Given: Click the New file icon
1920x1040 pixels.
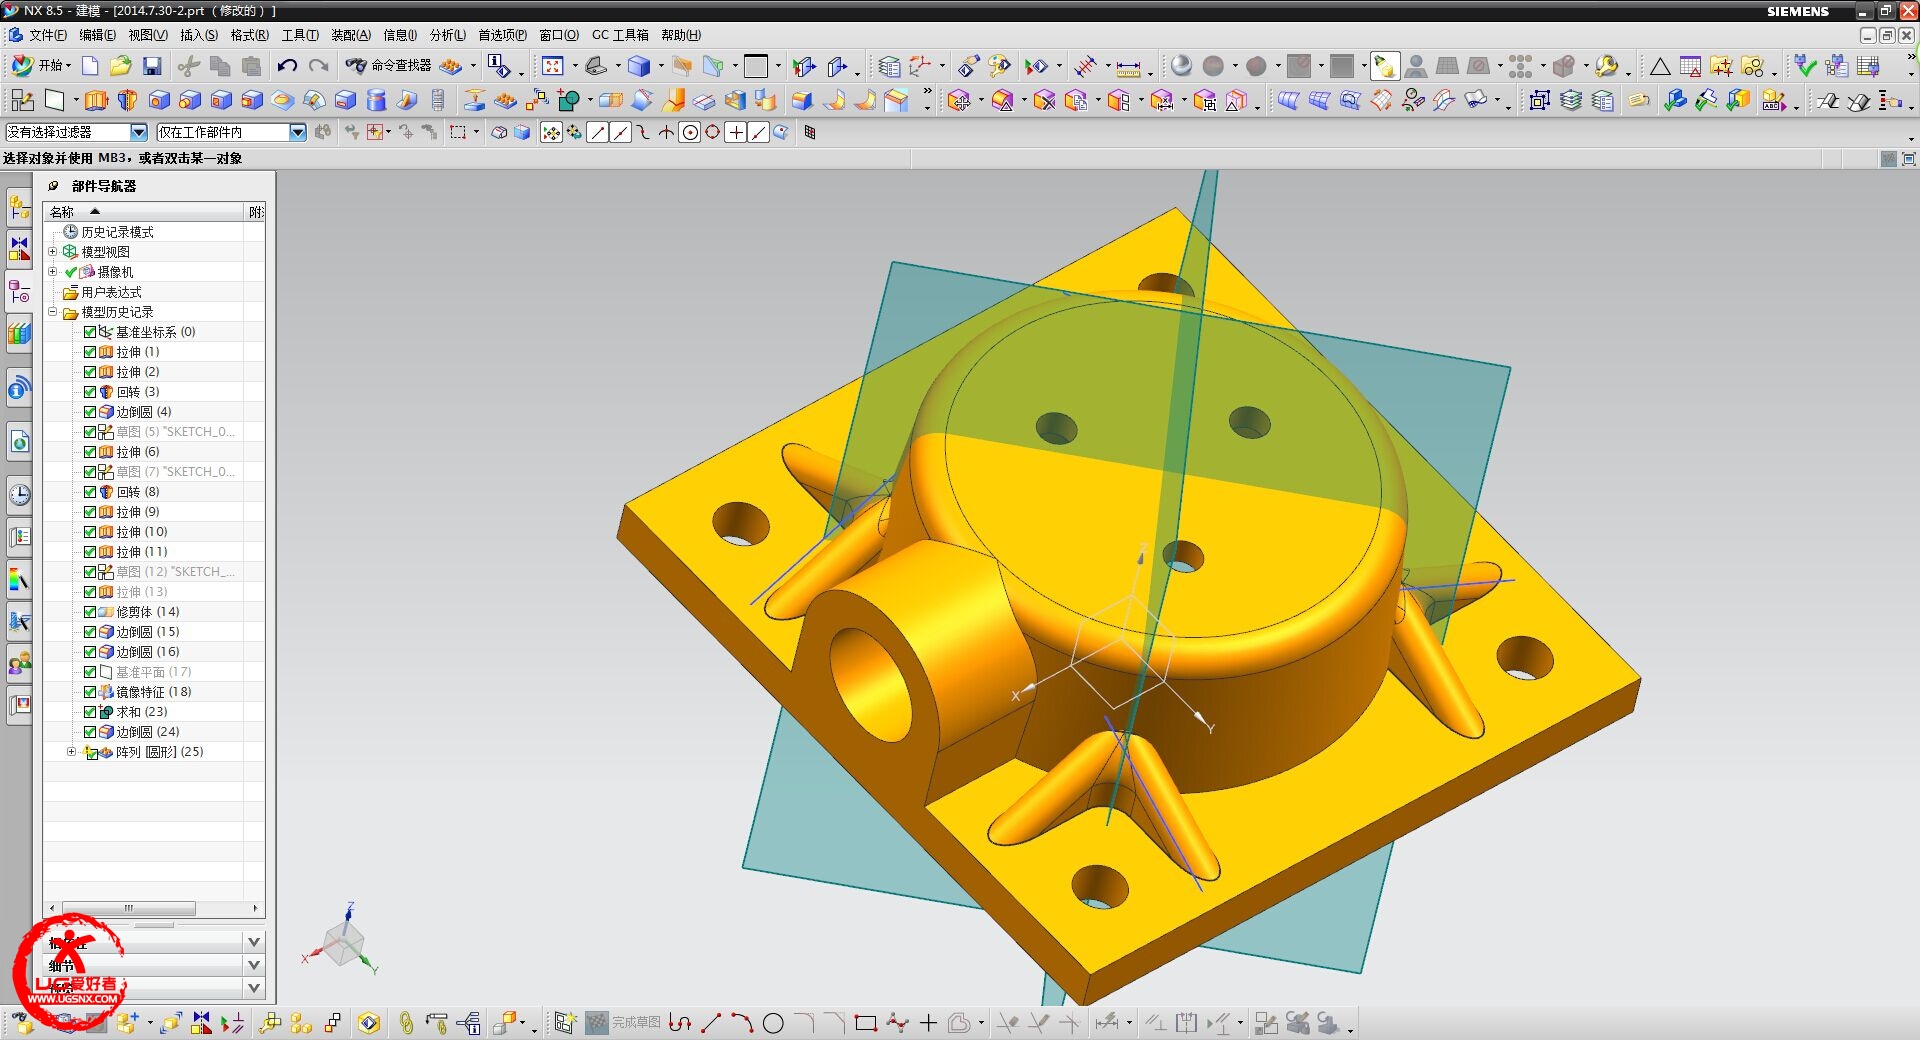Looking at the screenshot, I should 90,66.
